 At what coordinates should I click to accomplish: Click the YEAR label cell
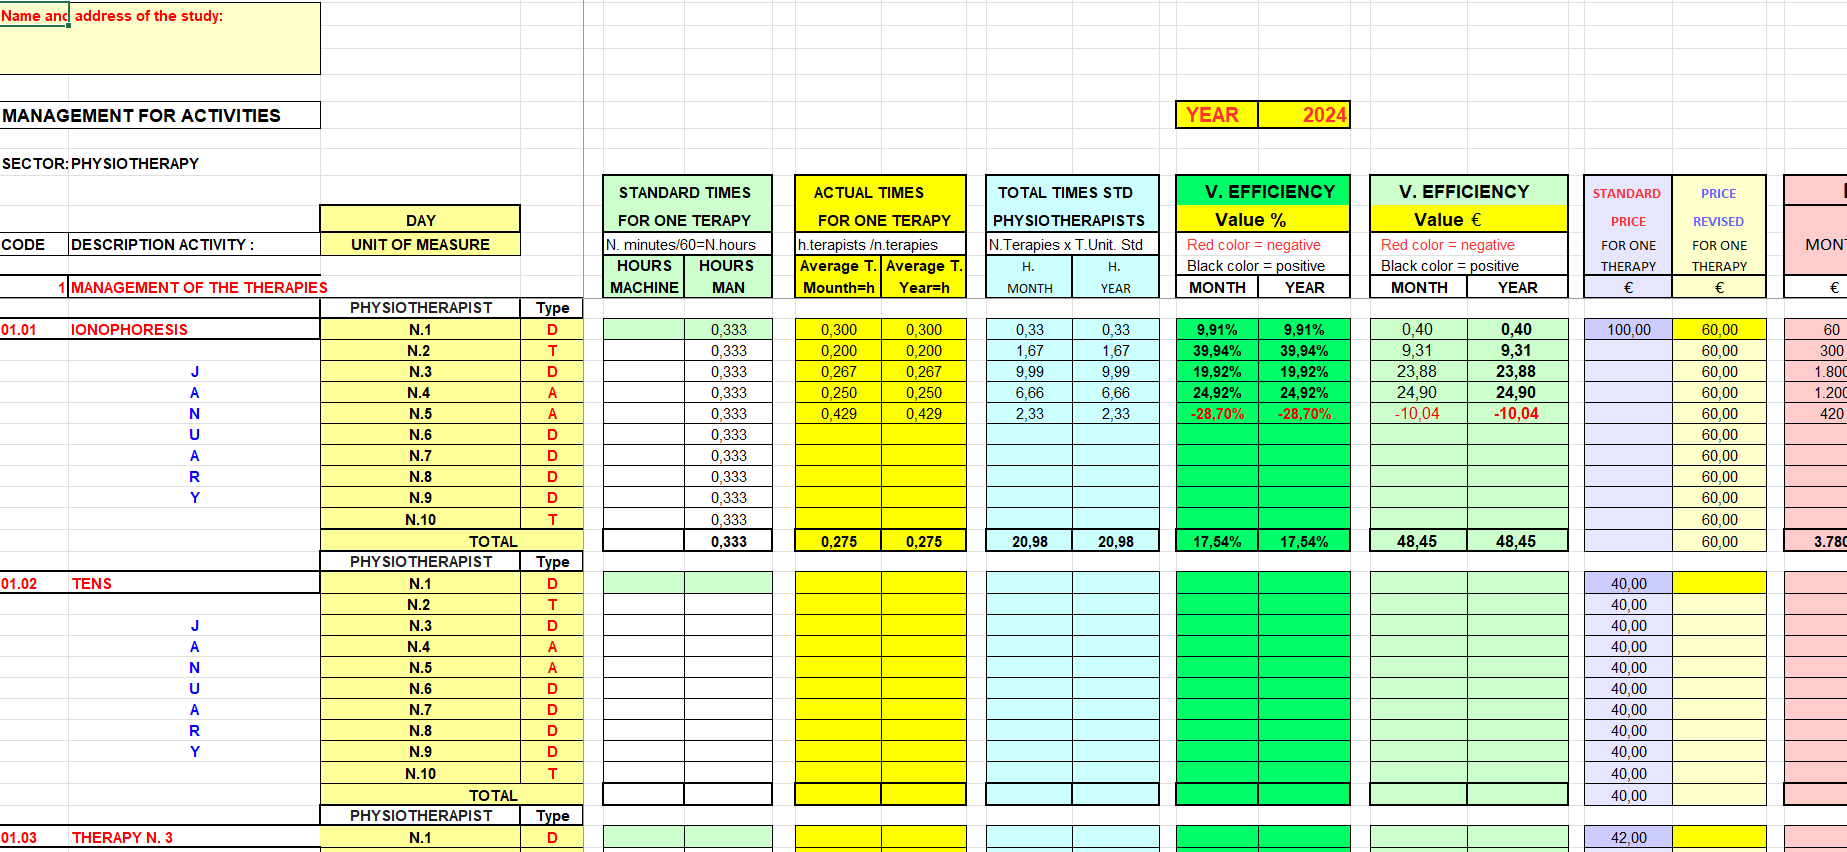click(1216, 115)
